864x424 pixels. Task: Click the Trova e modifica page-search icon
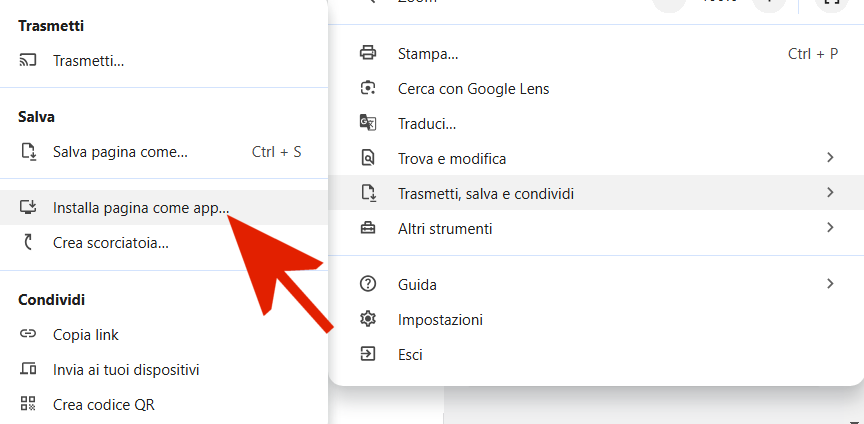coord(368,159)
